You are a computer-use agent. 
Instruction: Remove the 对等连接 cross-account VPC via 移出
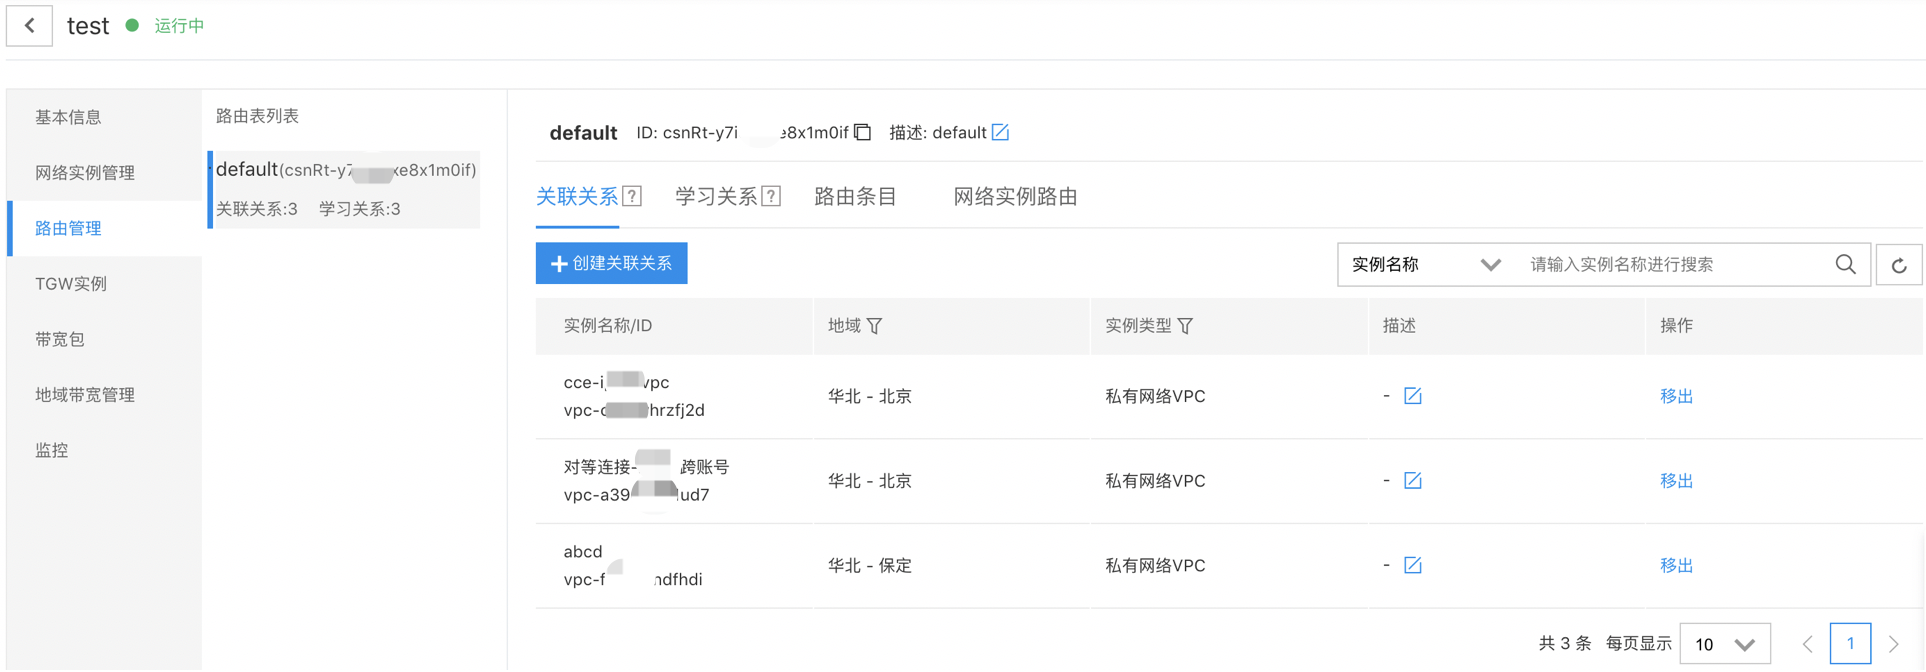pos(1676,481)
